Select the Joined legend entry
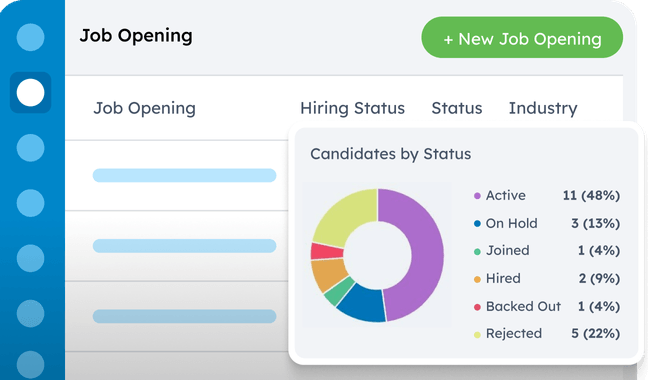Image resolution: width=648 pixels, height=380 pixels. (x=547, y=251)
